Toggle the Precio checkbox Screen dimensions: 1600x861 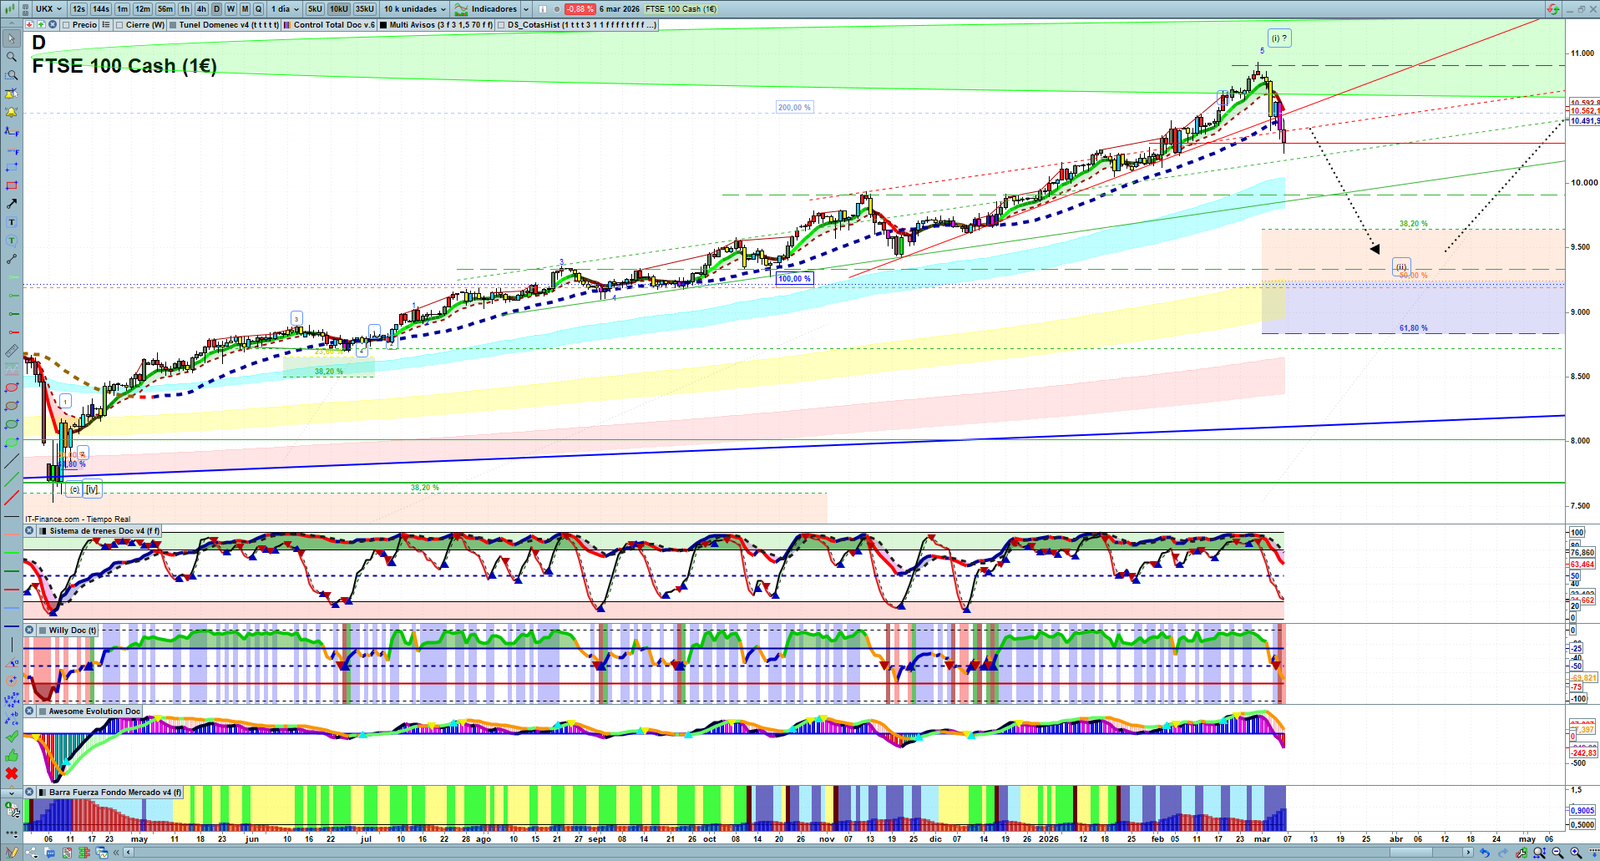(67, 25)
